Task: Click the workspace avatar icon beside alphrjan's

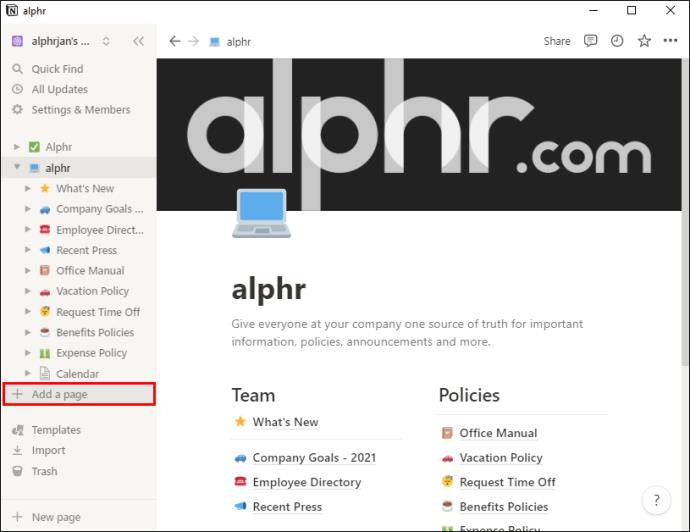Action: click(17, 41)
